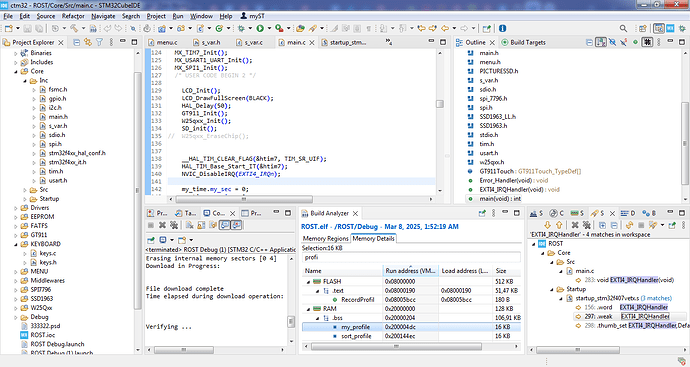Click Link with Editor in Project Explorer
Image resolution: width=690 pixels, height=367 pixels.
(x=88, y=42)
